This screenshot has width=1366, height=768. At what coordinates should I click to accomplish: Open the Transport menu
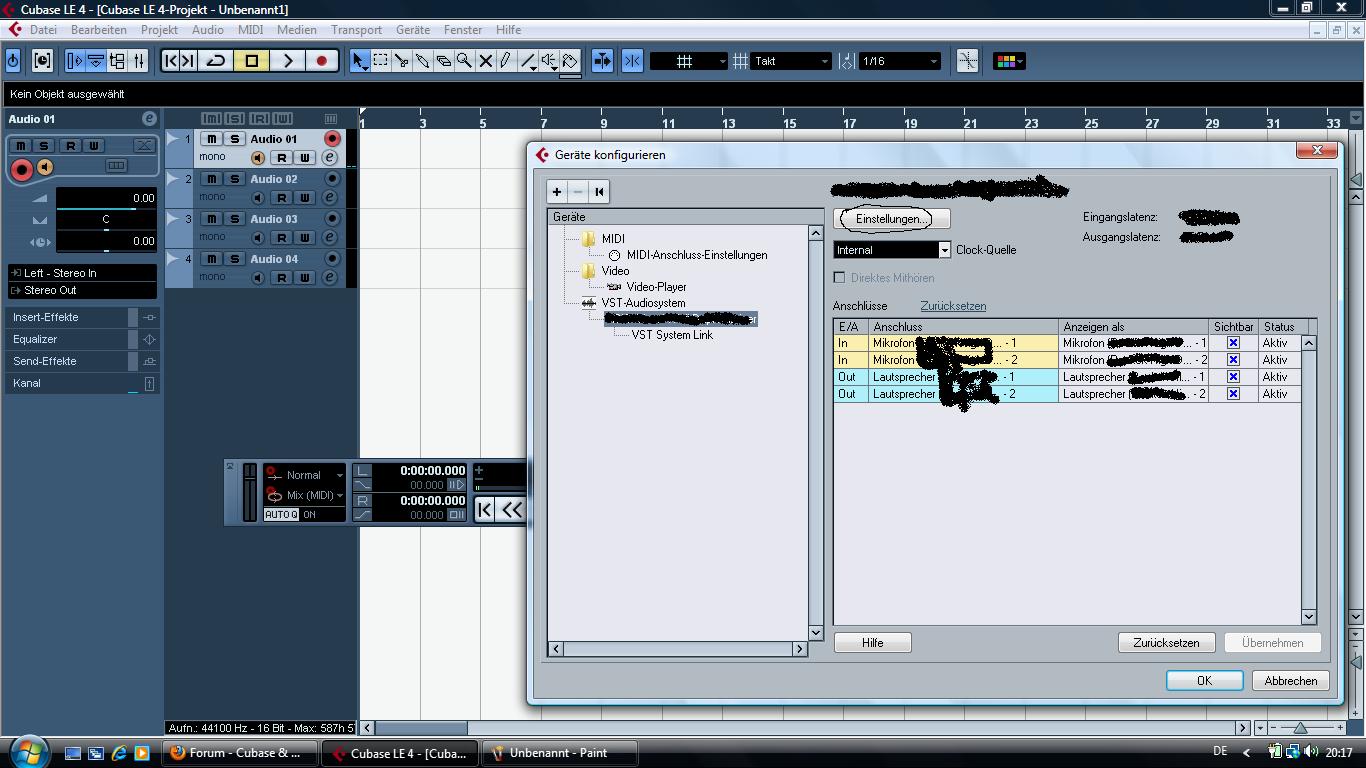click(356, 30)
